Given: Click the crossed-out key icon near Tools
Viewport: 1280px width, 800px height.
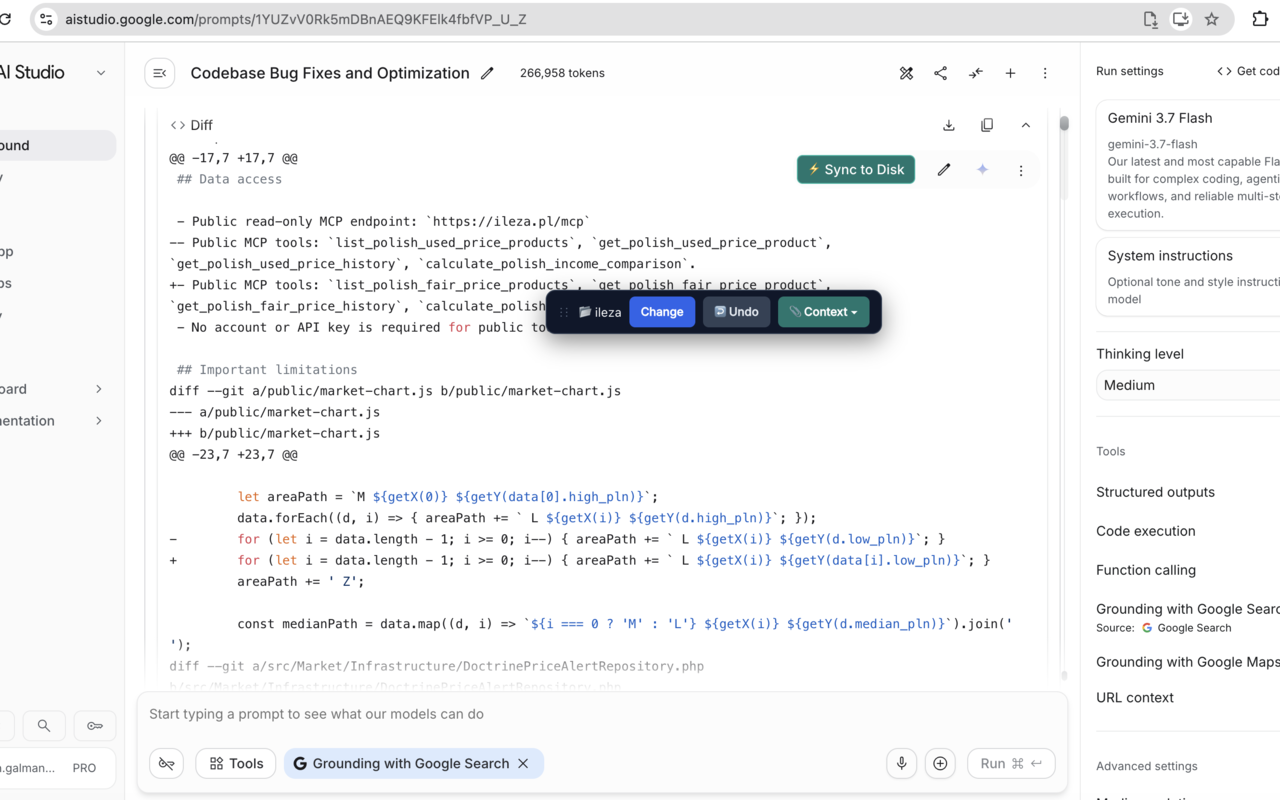Looking at the screenshot, I should pos(167,763).
